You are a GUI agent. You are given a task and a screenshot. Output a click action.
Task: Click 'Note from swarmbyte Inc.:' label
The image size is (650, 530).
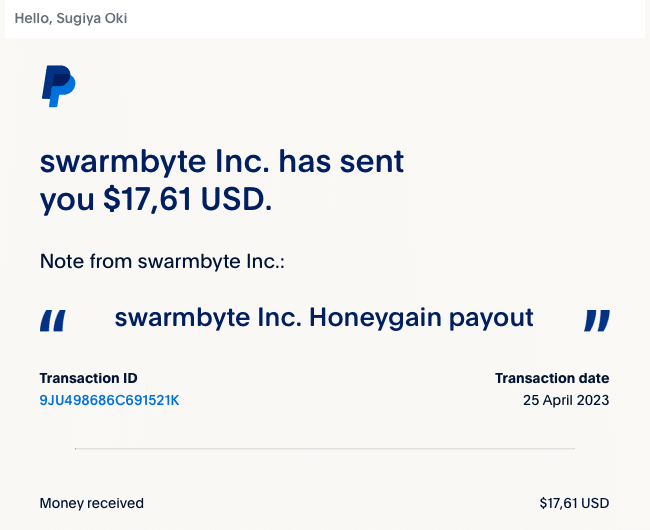click(162, 261)
